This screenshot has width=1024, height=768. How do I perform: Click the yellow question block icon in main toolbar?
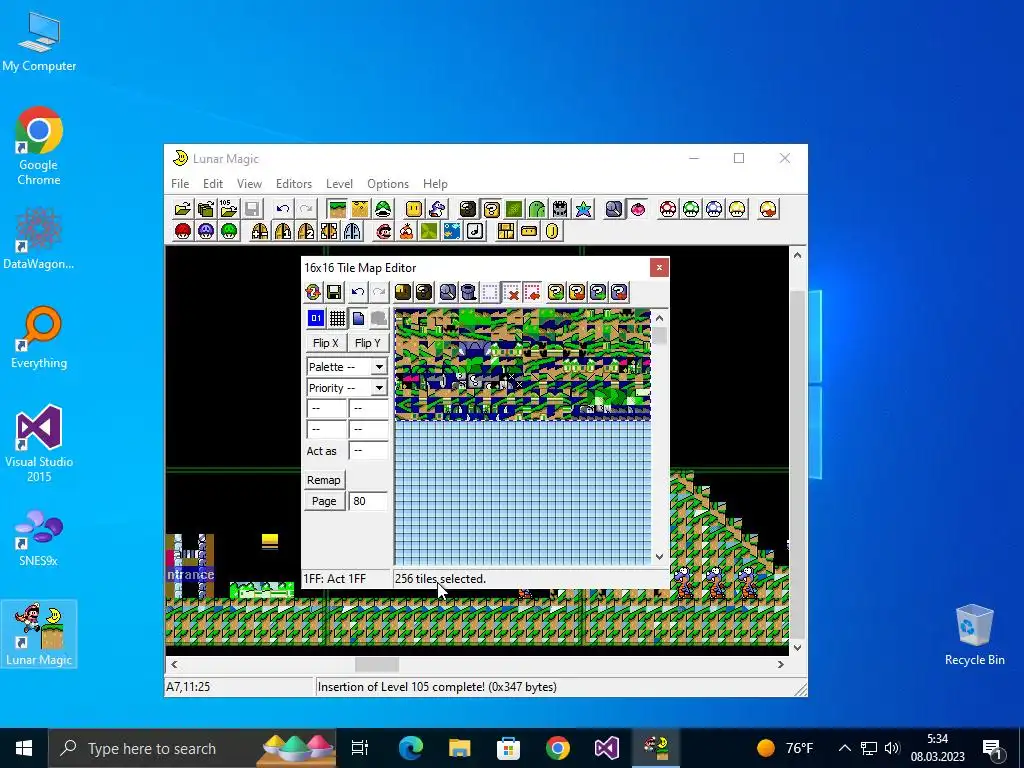pyautogui.click(x=491, y=209)
